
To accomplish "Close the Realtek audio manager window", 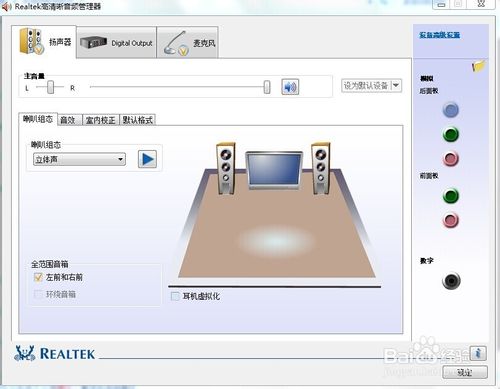I will point(481,4).
